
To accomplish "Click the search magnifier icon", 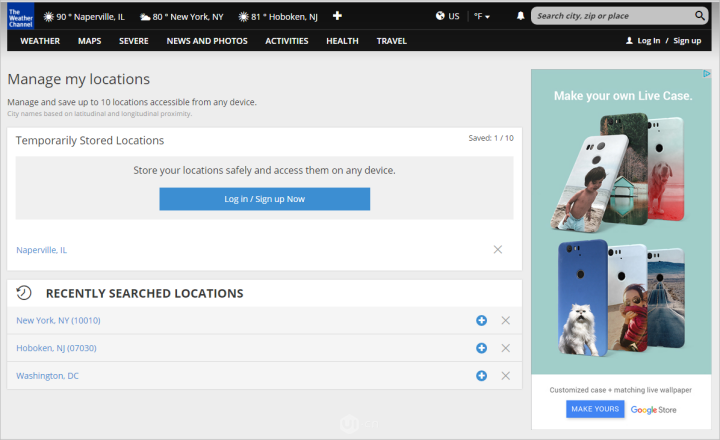I will [700, 16].
